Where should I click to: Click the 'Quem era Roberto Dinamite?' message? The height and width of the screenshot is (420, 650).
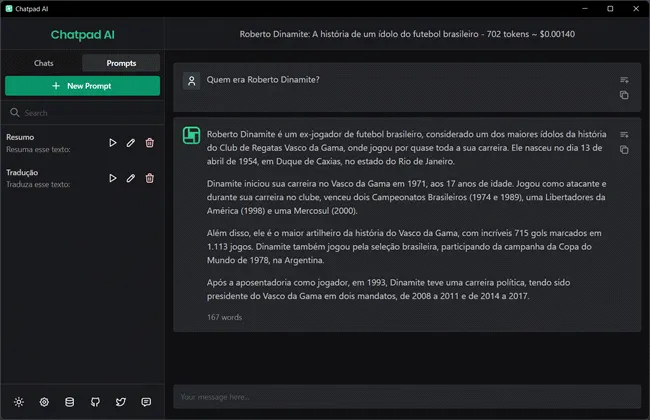[263, 80]
